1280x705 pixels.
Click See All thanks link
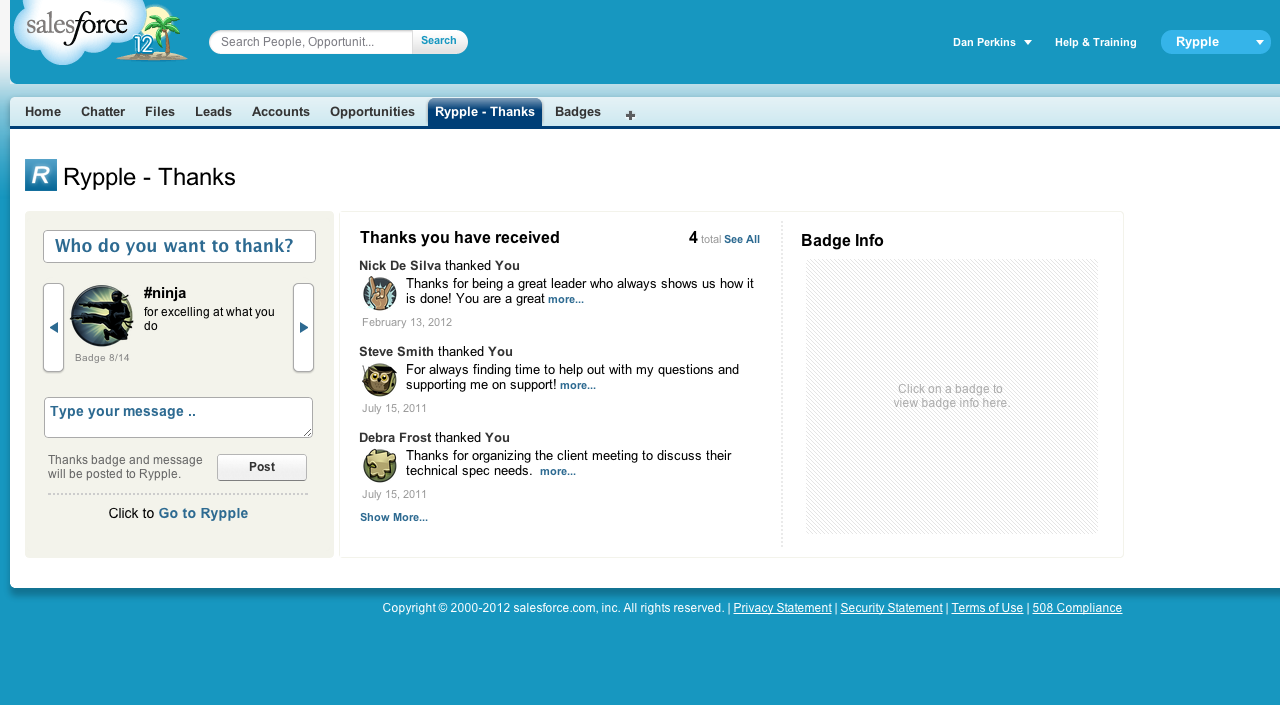coord(742,239)
